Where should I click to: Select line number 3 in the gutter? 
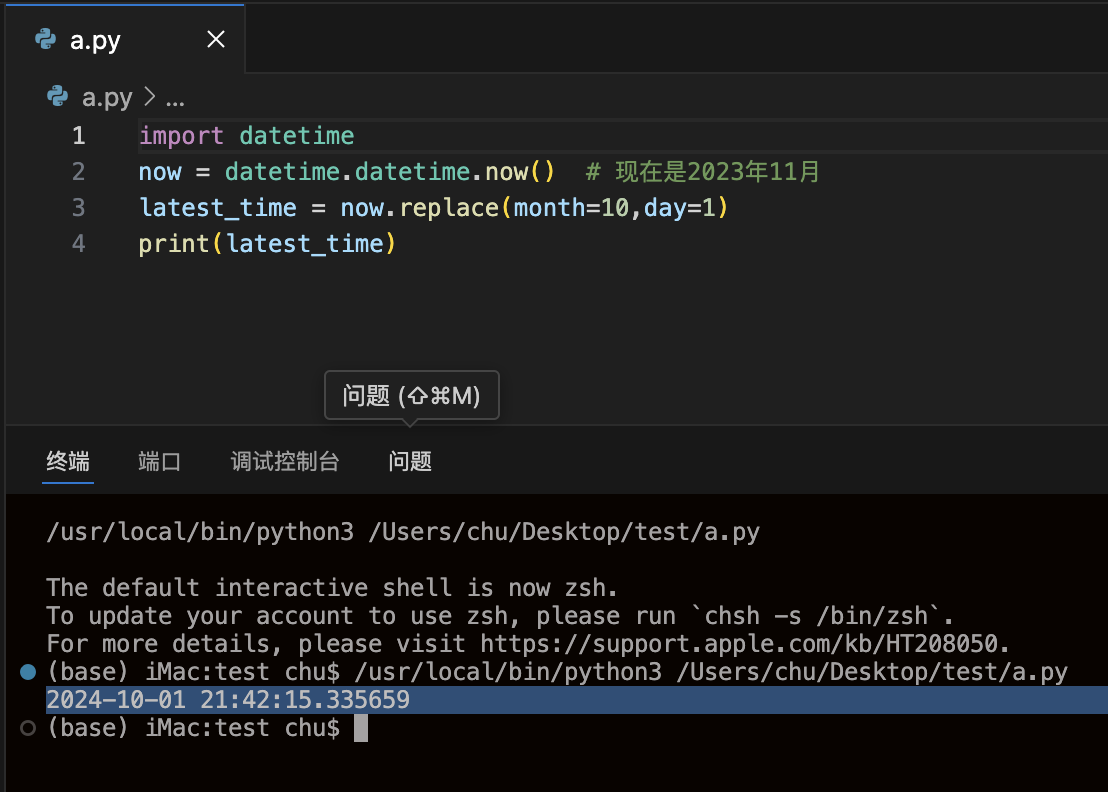point(78,208)
